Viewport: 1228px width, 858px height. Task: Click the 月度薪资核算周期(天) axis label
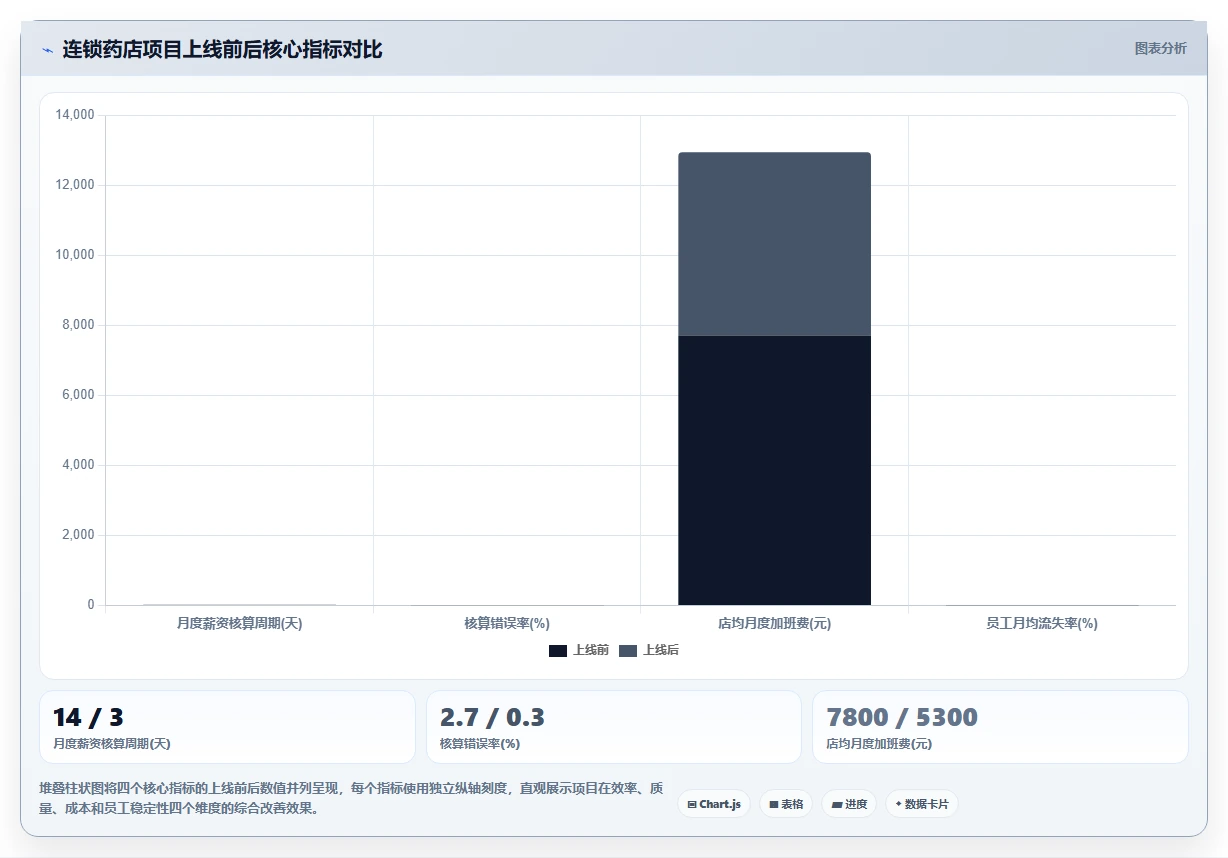pyautogui.click(x=239, y=623)
